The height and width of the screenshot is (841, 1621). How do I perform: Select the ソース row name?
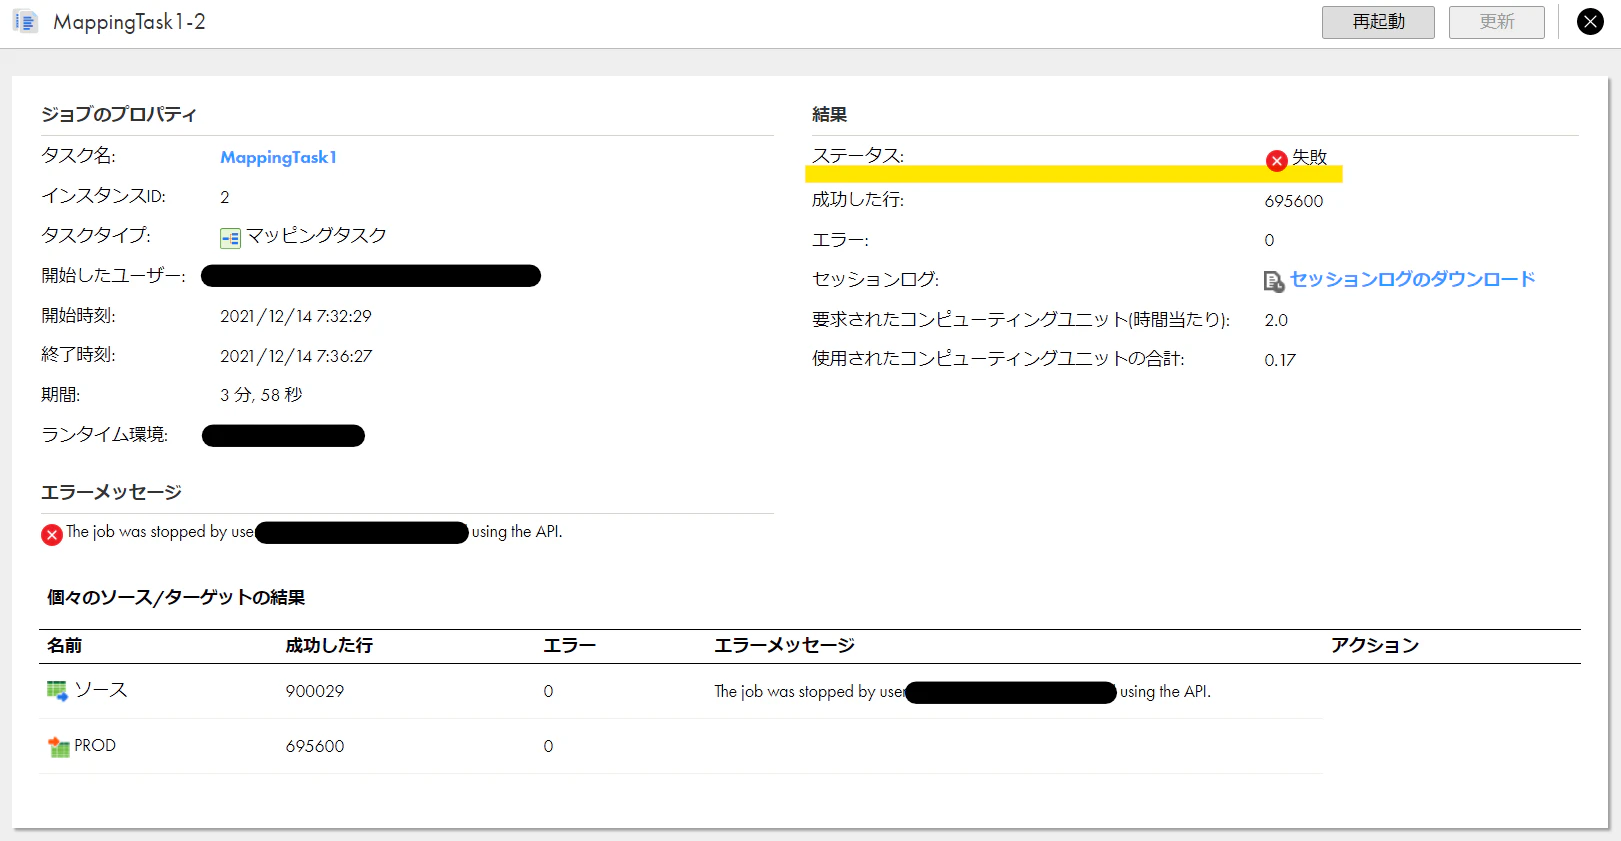(x=101, y=690)
